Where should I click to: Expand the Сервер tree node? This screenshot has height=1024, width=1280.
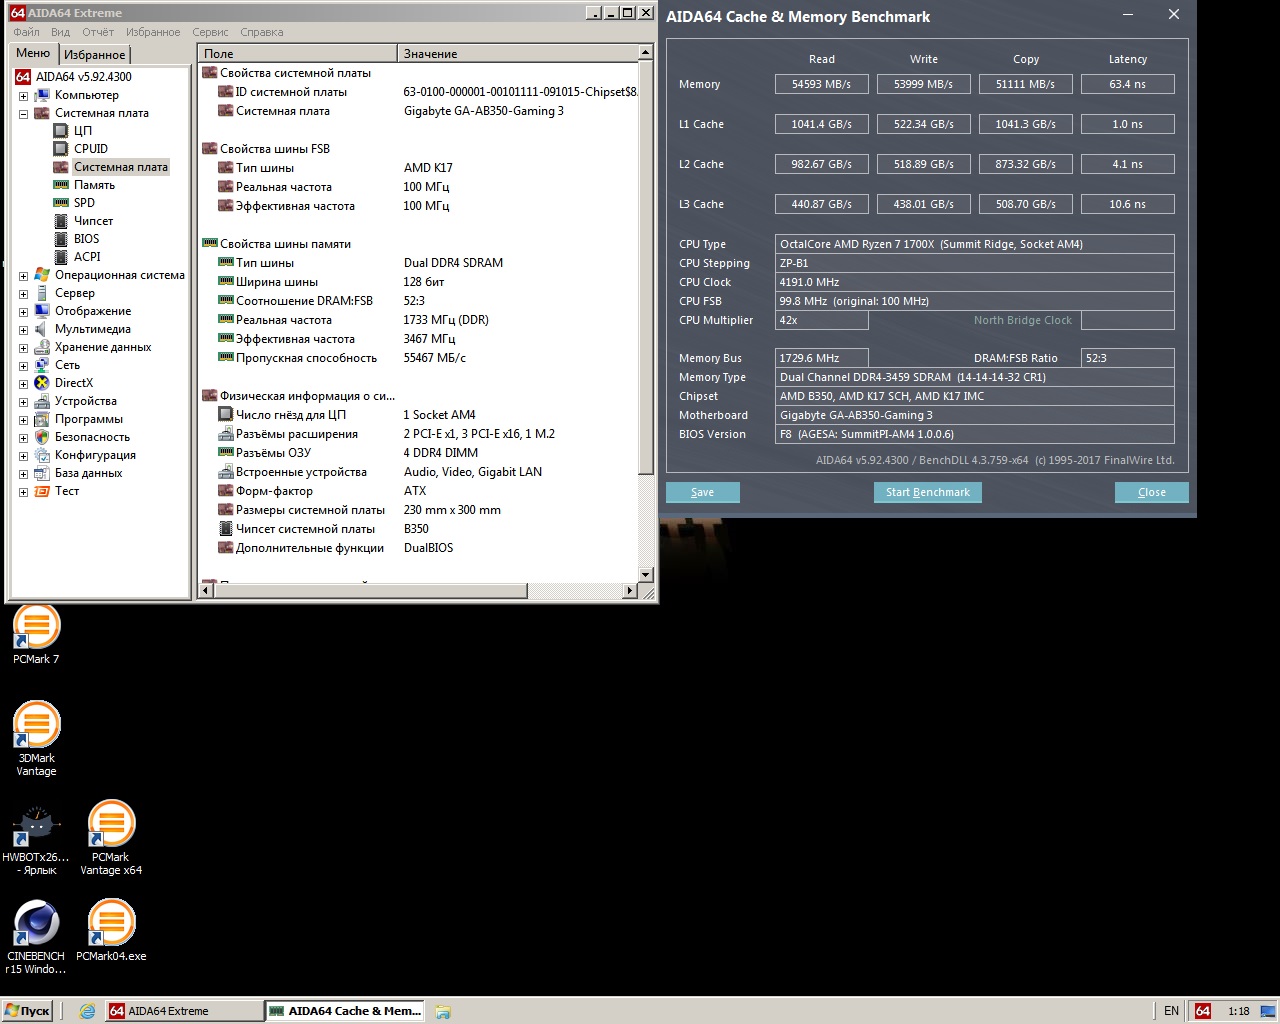click(23, 294)
